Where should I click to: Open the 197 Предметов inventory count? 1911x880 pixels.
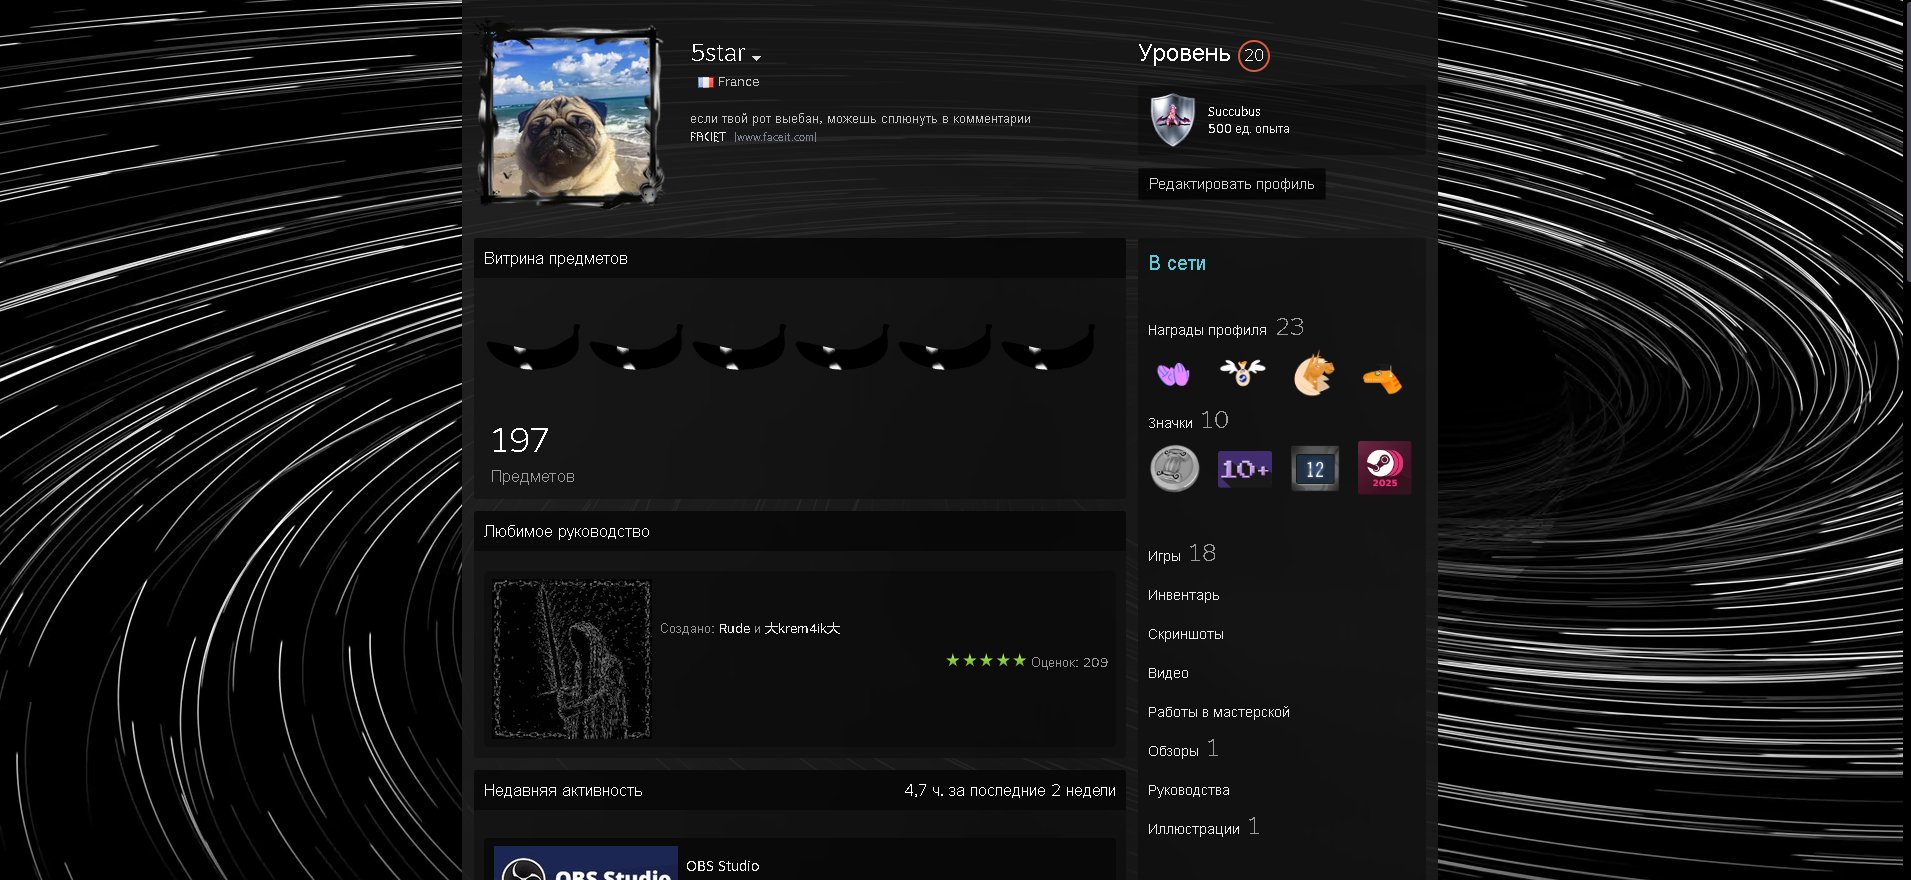pos(532,455)
